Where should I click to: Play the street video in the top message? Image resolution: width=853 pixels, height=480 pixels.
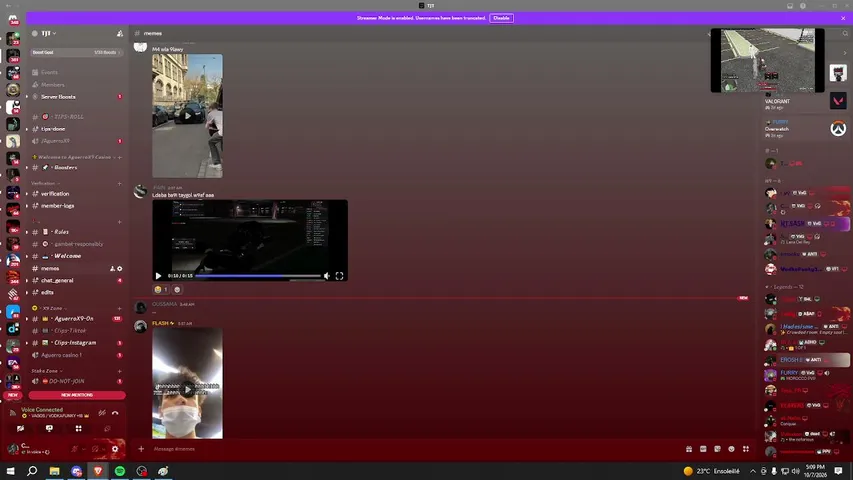(187, 115)
